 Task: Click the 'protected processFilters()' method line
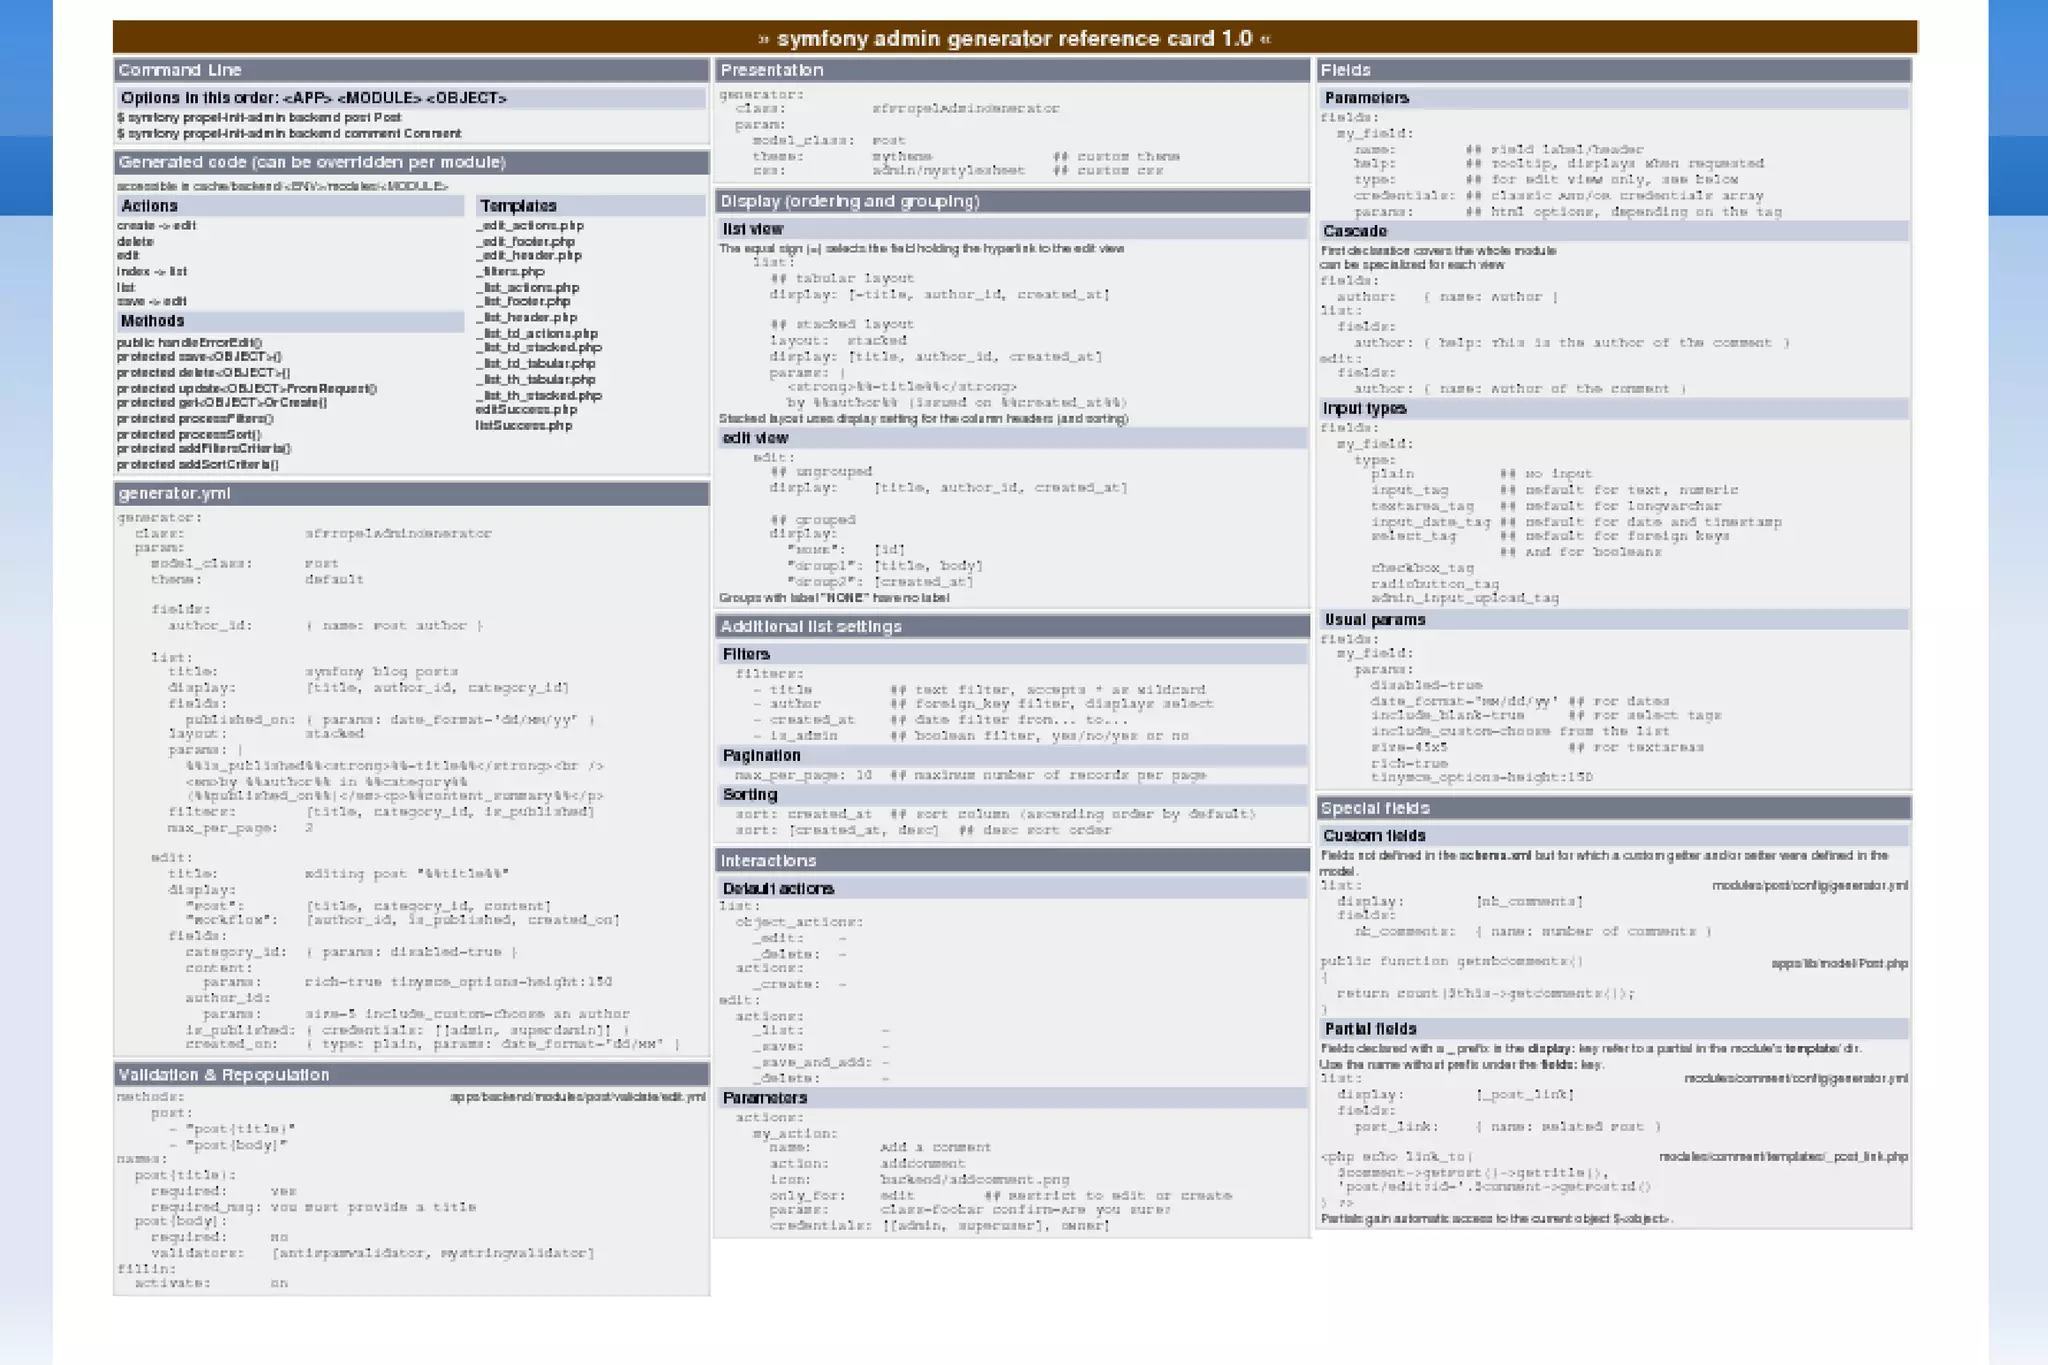coord(194,418)
